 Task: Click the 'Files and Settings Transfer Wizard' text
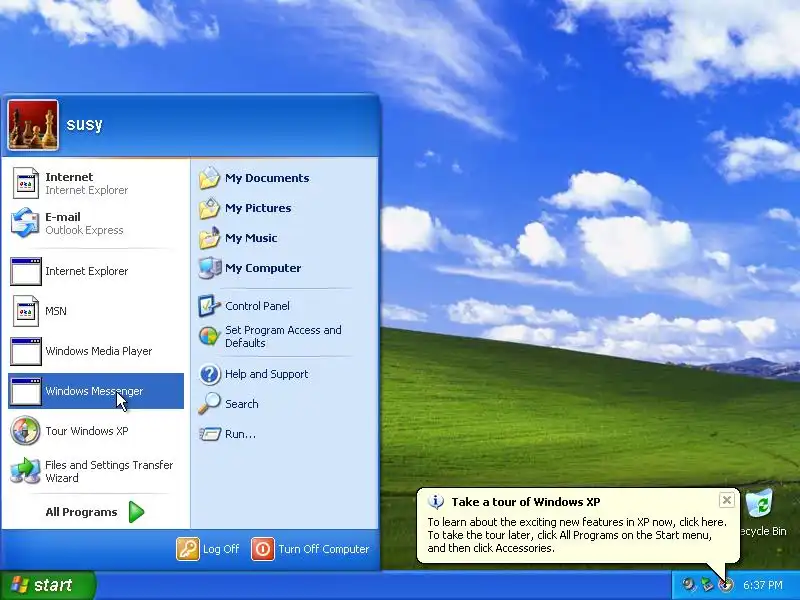pos(109,471)
